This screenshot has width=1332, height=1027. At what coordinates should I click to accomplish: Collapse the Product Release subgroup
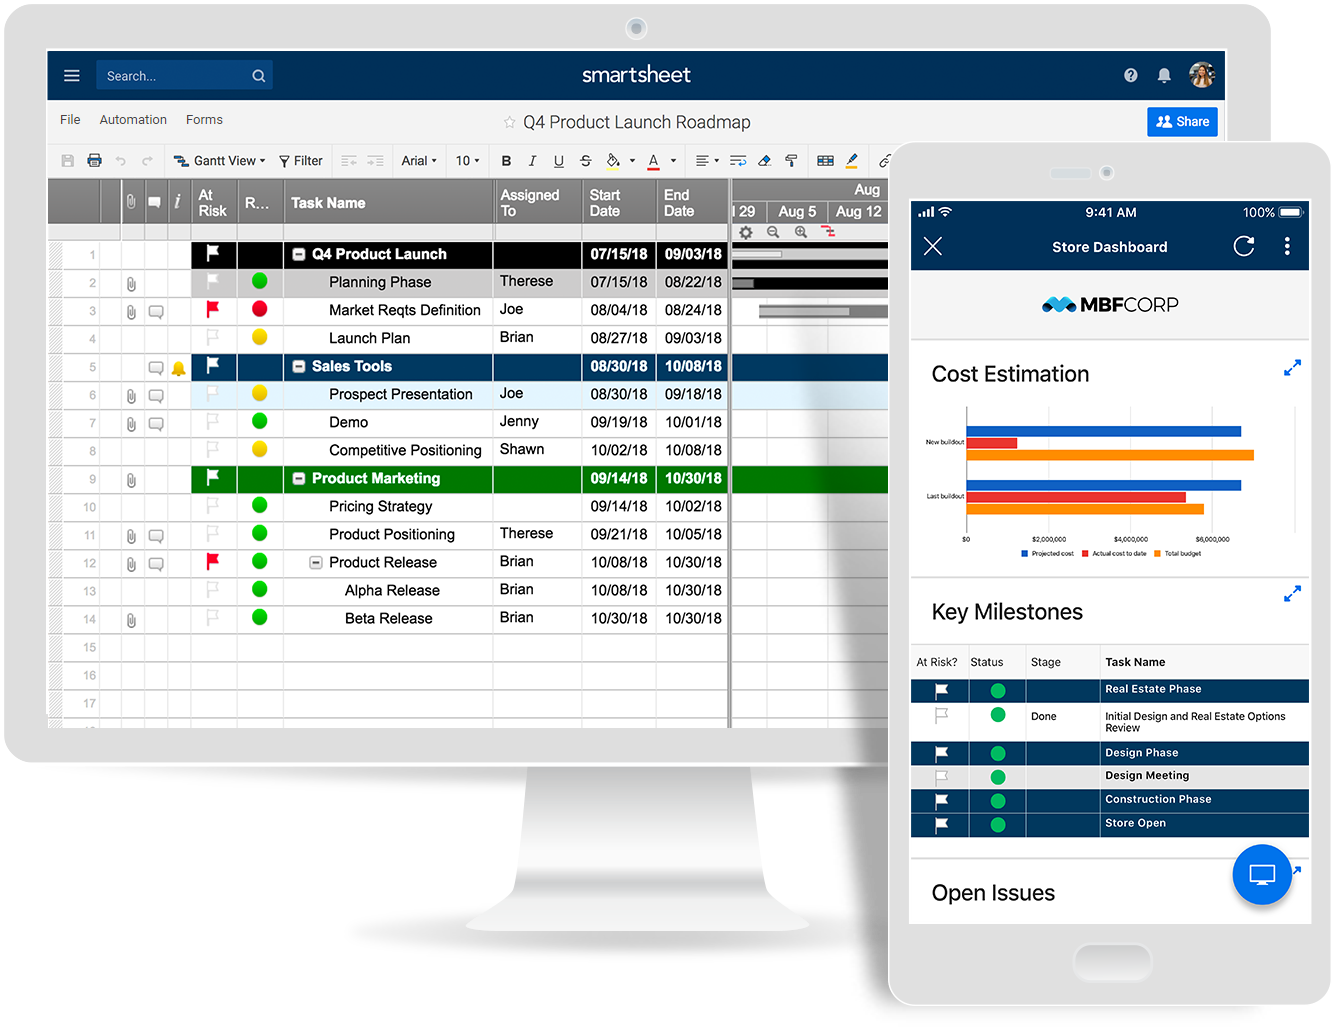point(316,563)
